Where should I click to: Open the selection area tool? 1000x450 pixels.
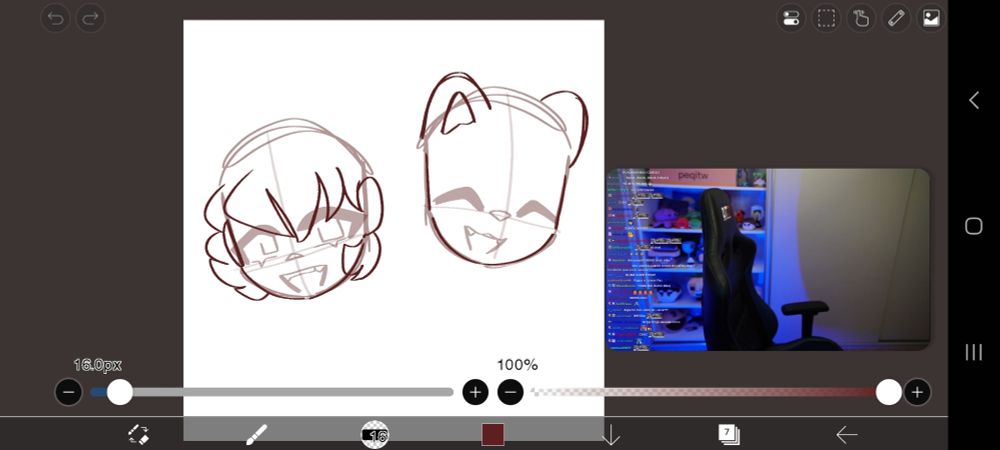tap(826, 18)
